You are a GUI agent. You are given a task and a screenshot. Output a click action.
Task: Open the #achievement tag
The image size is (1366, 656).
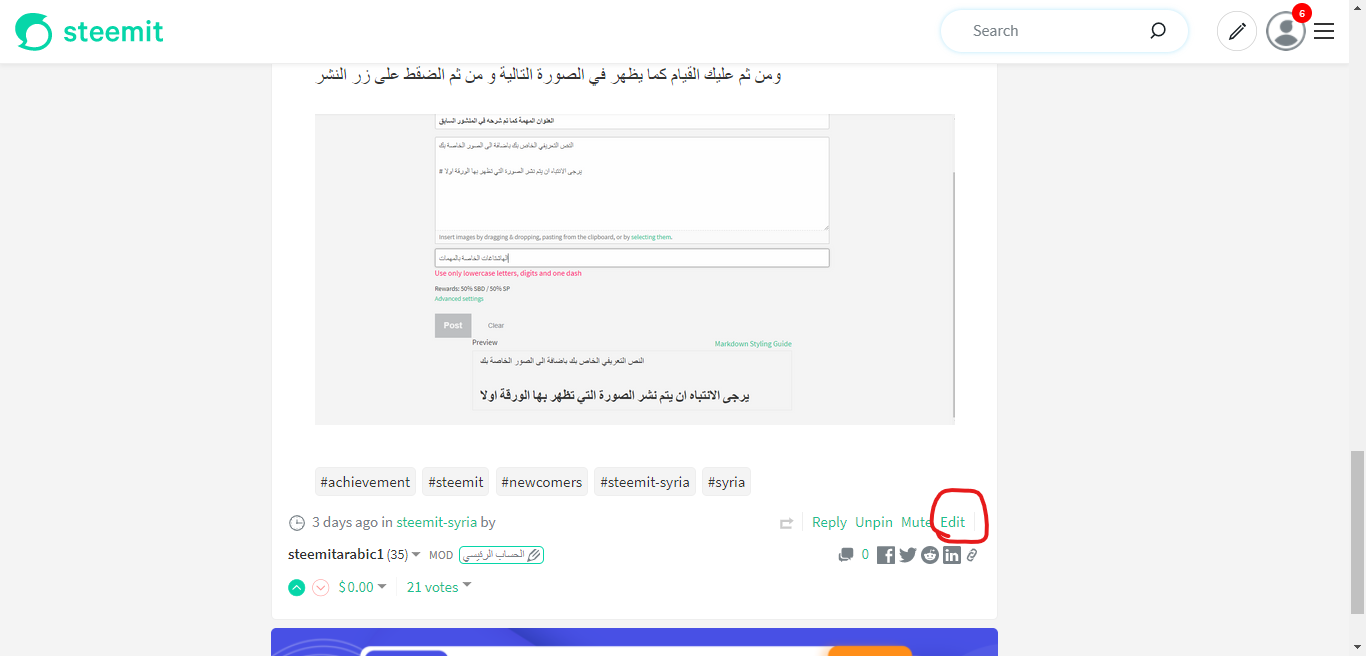[365, 482]
